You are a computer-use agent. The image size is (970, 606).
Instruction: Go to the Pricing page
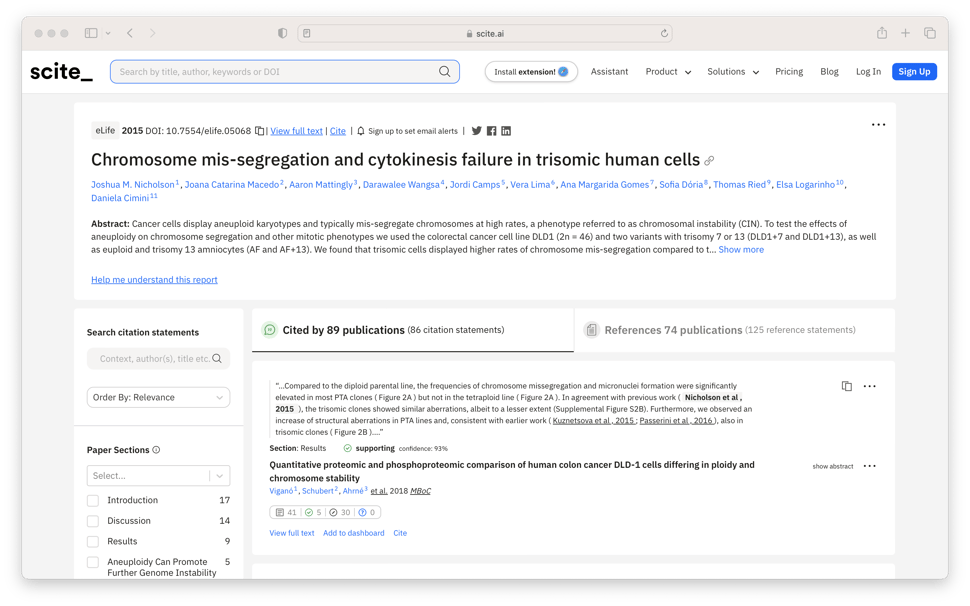coord(789,72)
